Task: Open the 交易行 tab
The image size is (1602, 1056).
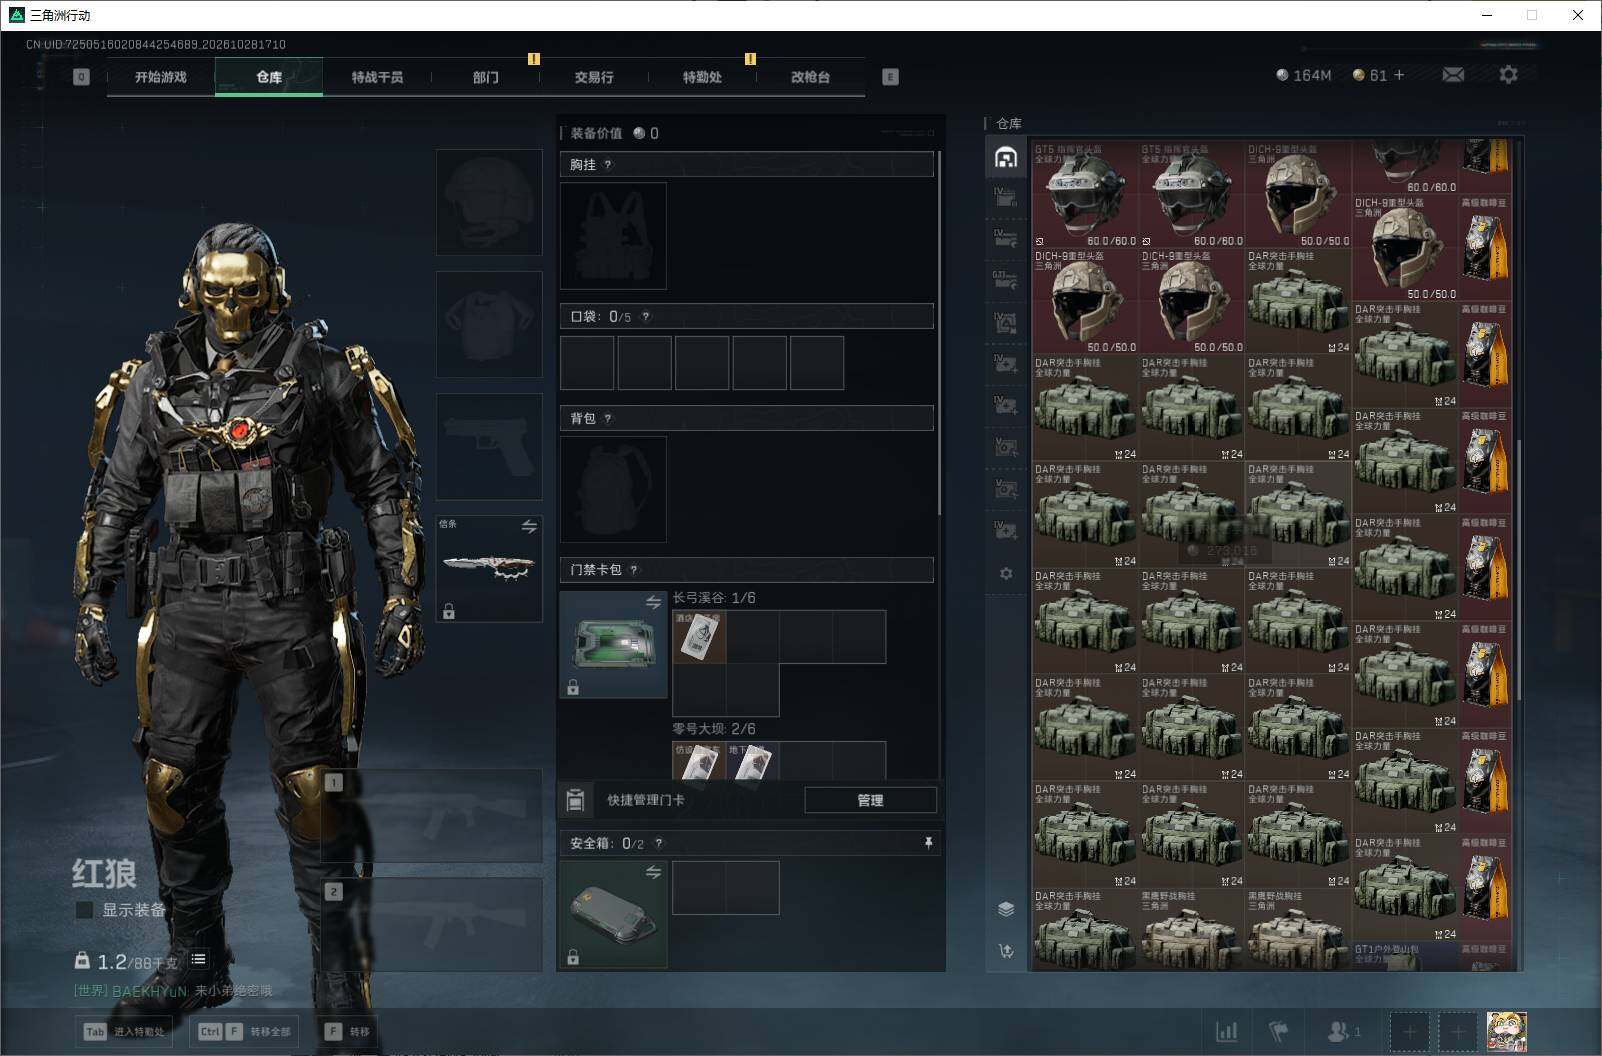Action: tap(594, 77)
